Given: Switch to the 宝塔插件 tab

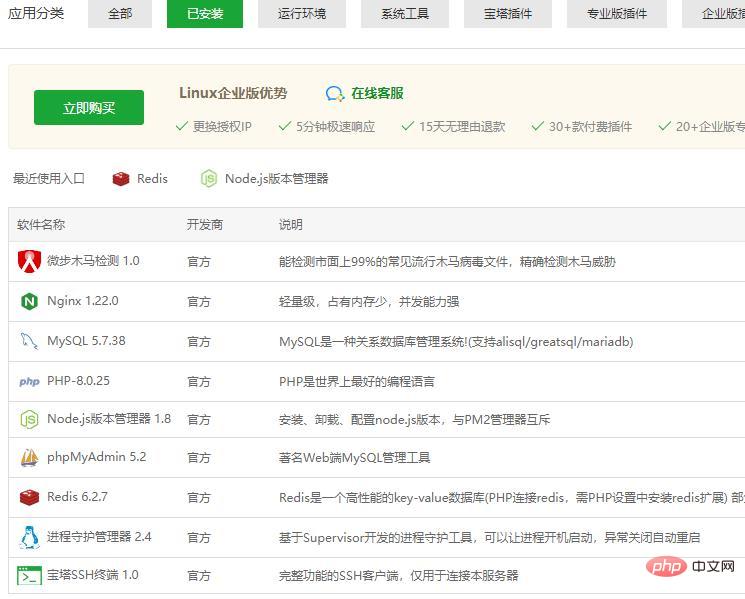Looking at the screenshot, I should (508, 14).
